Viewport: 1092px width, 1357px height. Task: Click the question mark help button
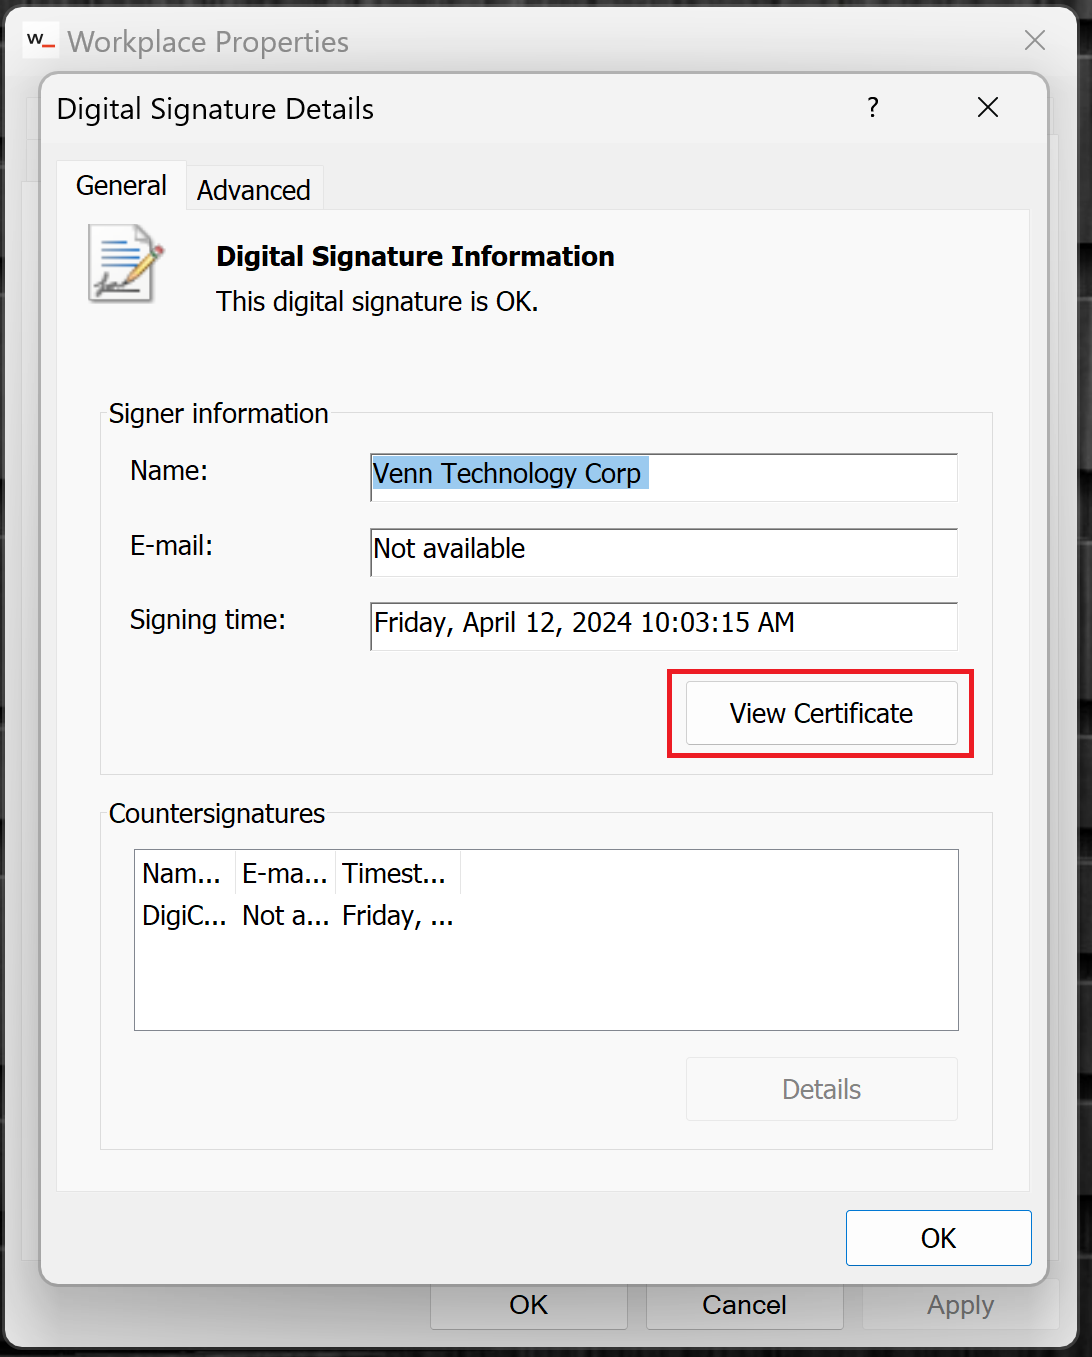[x=873, y=108]
